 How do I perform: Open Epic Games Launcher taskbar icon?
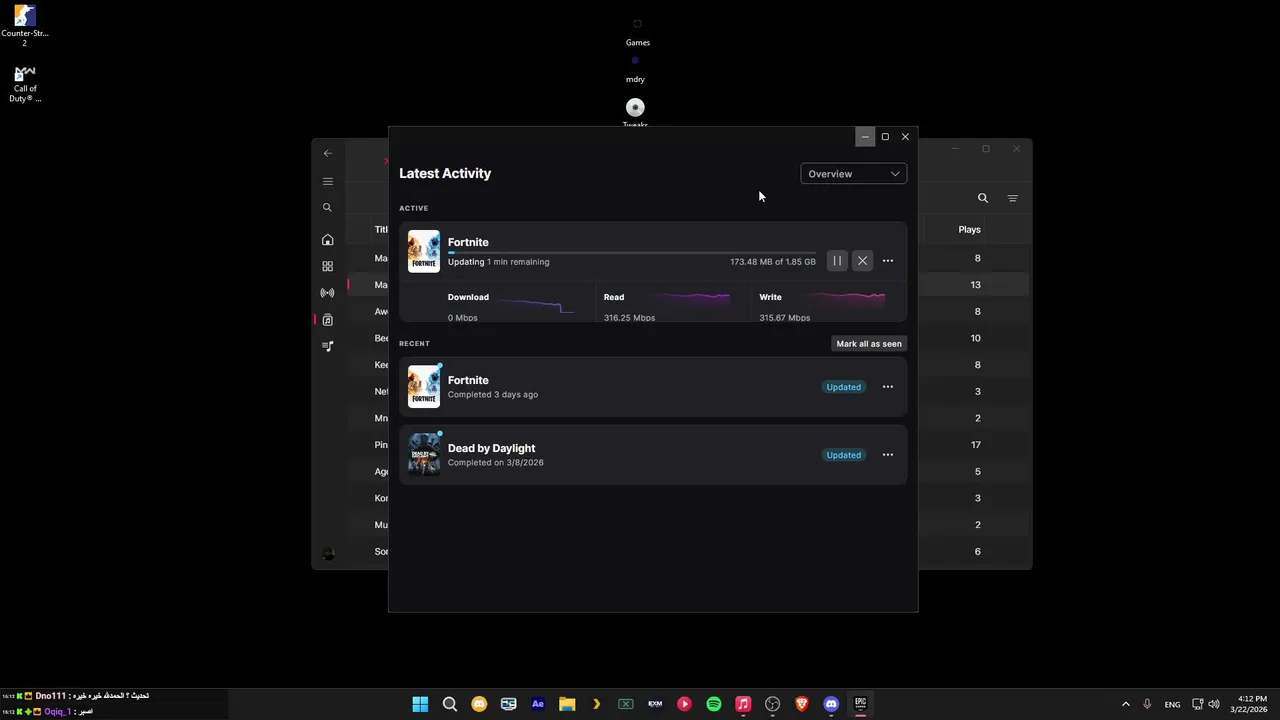point(860,704)
